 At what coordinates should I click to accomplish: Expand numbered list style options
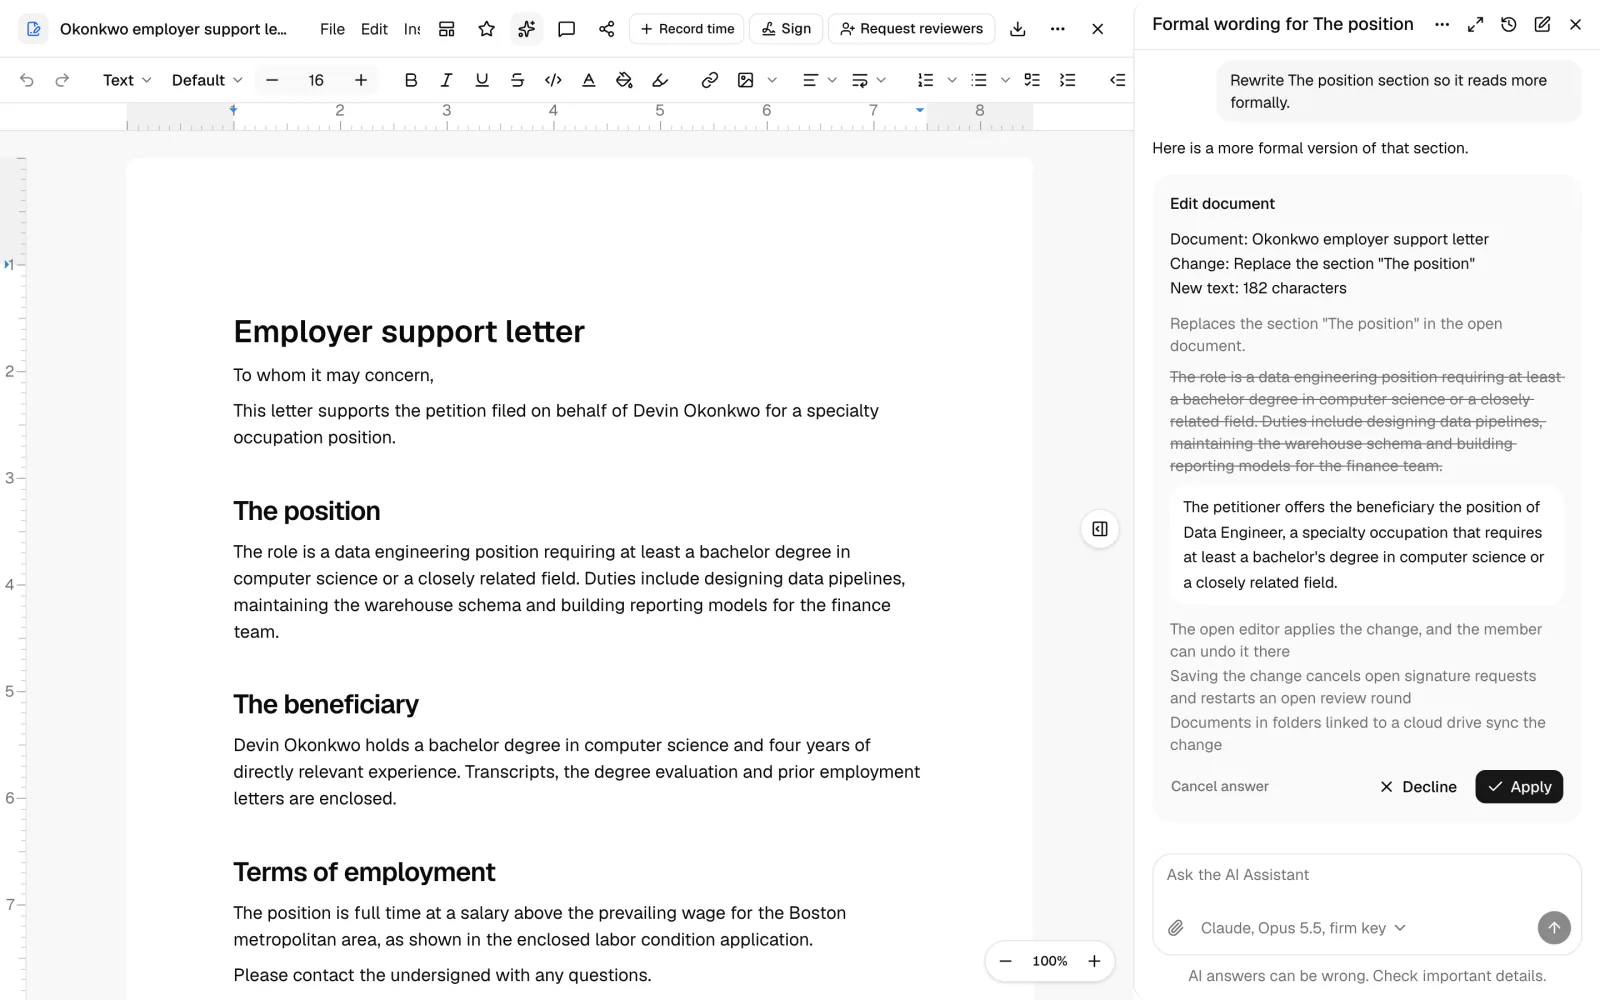952,80
